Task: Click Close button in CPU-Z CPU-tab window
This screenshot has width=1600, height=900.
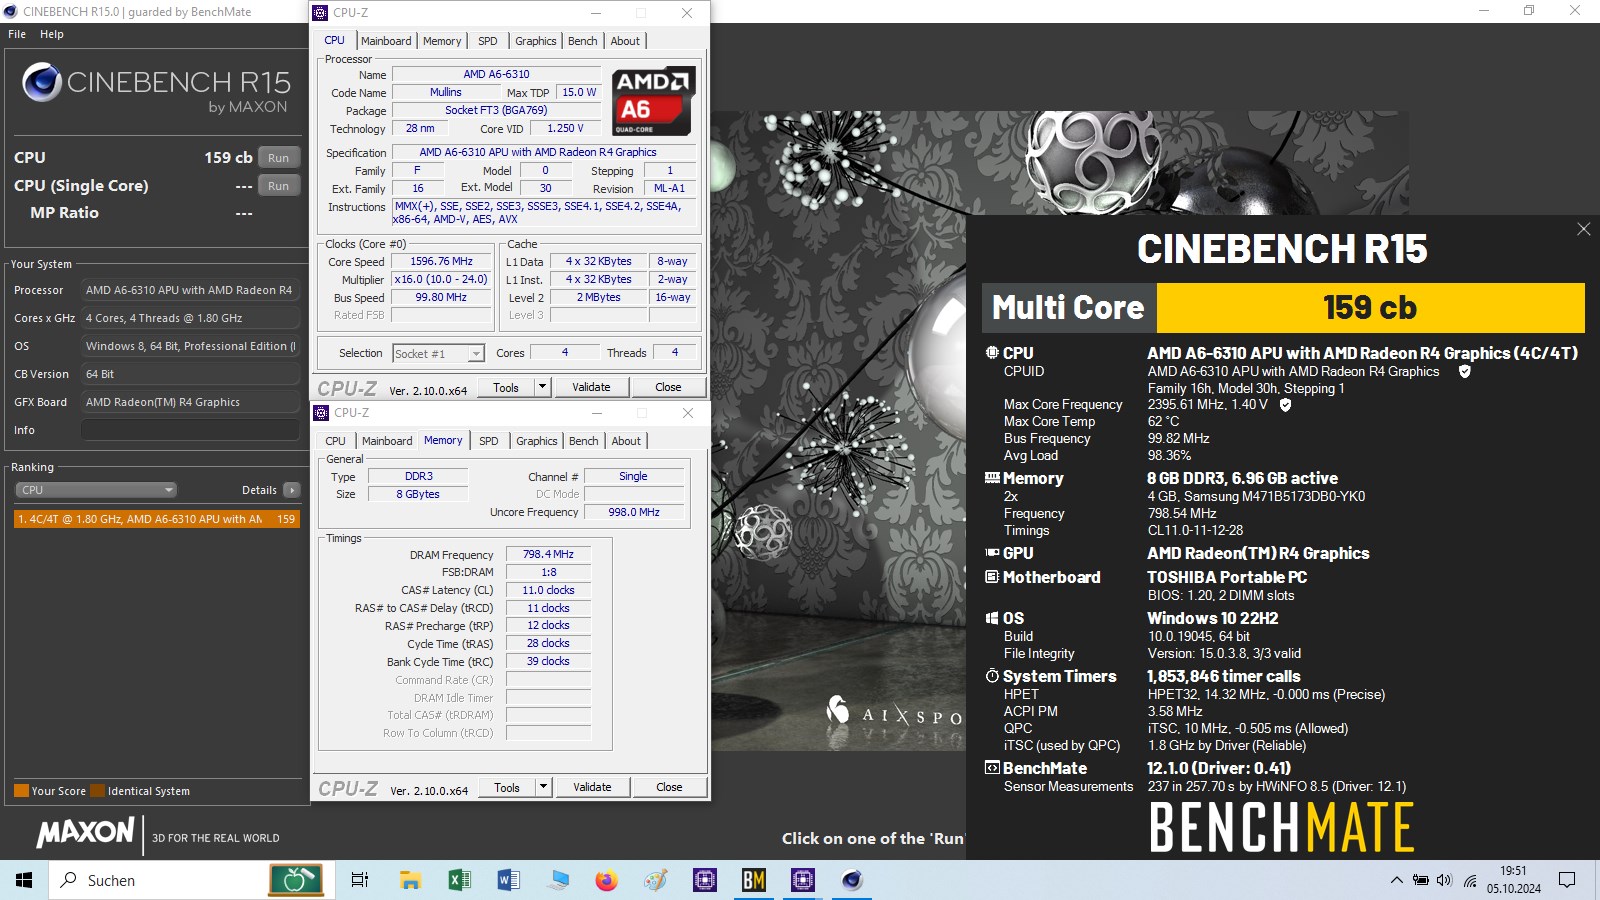Action: 668,387
